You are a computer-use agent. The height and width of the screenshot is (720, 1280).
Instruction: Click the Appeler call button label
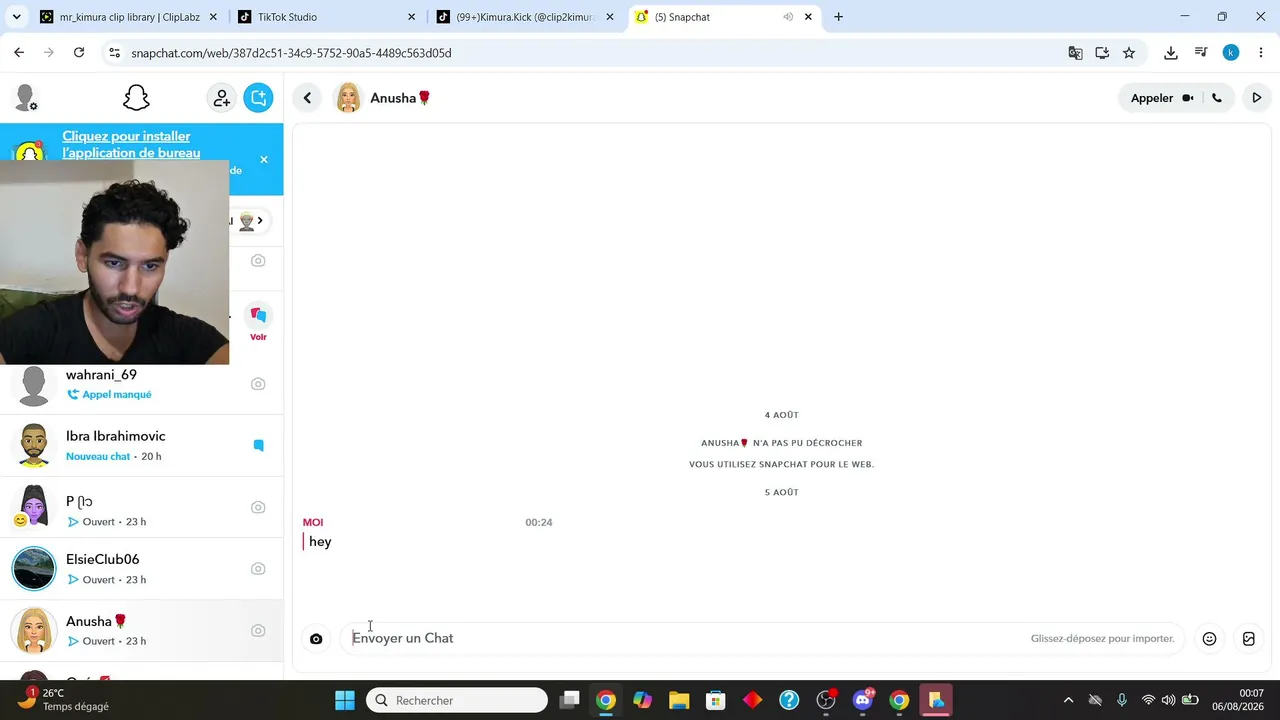(x=1152, y=98)
